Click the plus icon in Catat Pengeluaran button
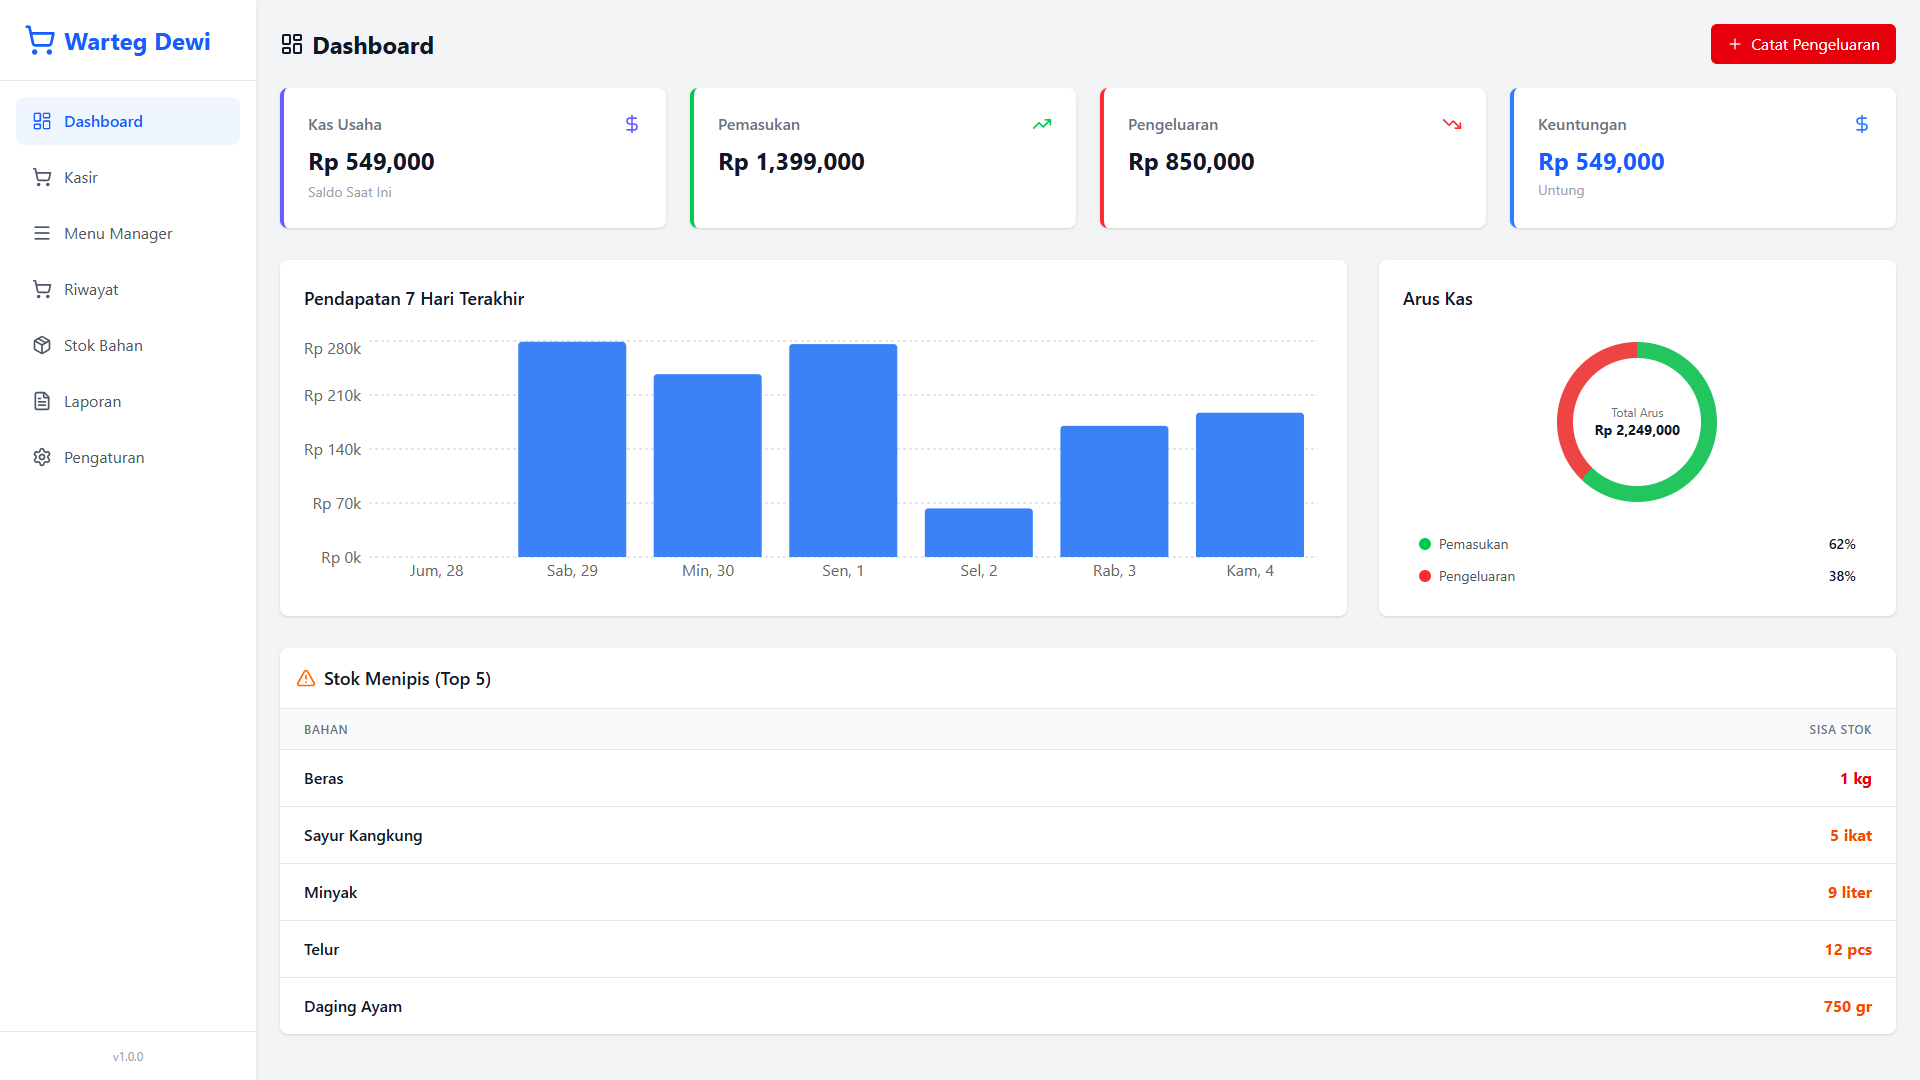Viewport: 1920px width, 1080px height. (x=1735, y=44)
